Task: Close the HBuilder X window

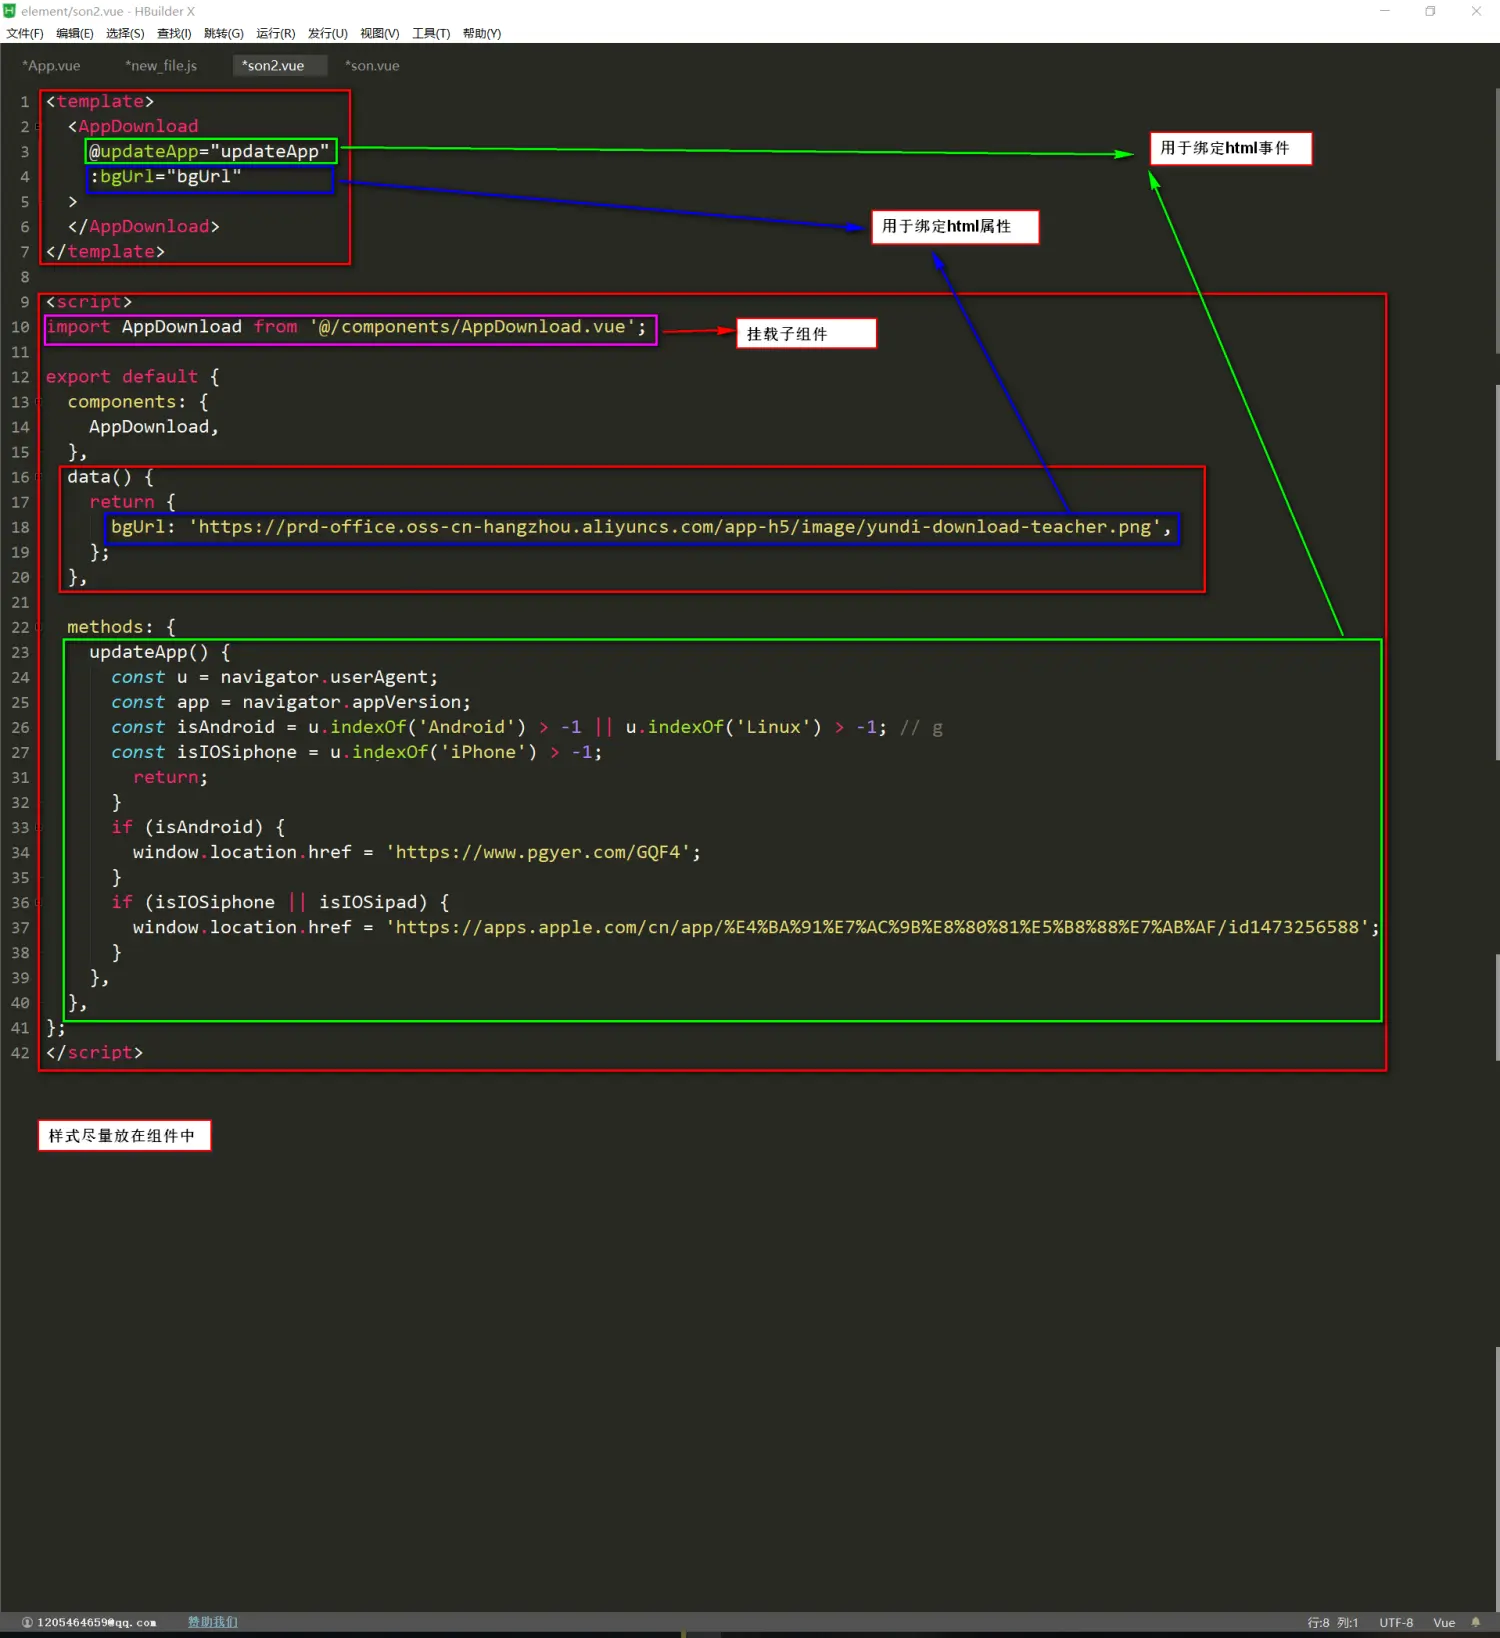Action: click(1476, 11)
